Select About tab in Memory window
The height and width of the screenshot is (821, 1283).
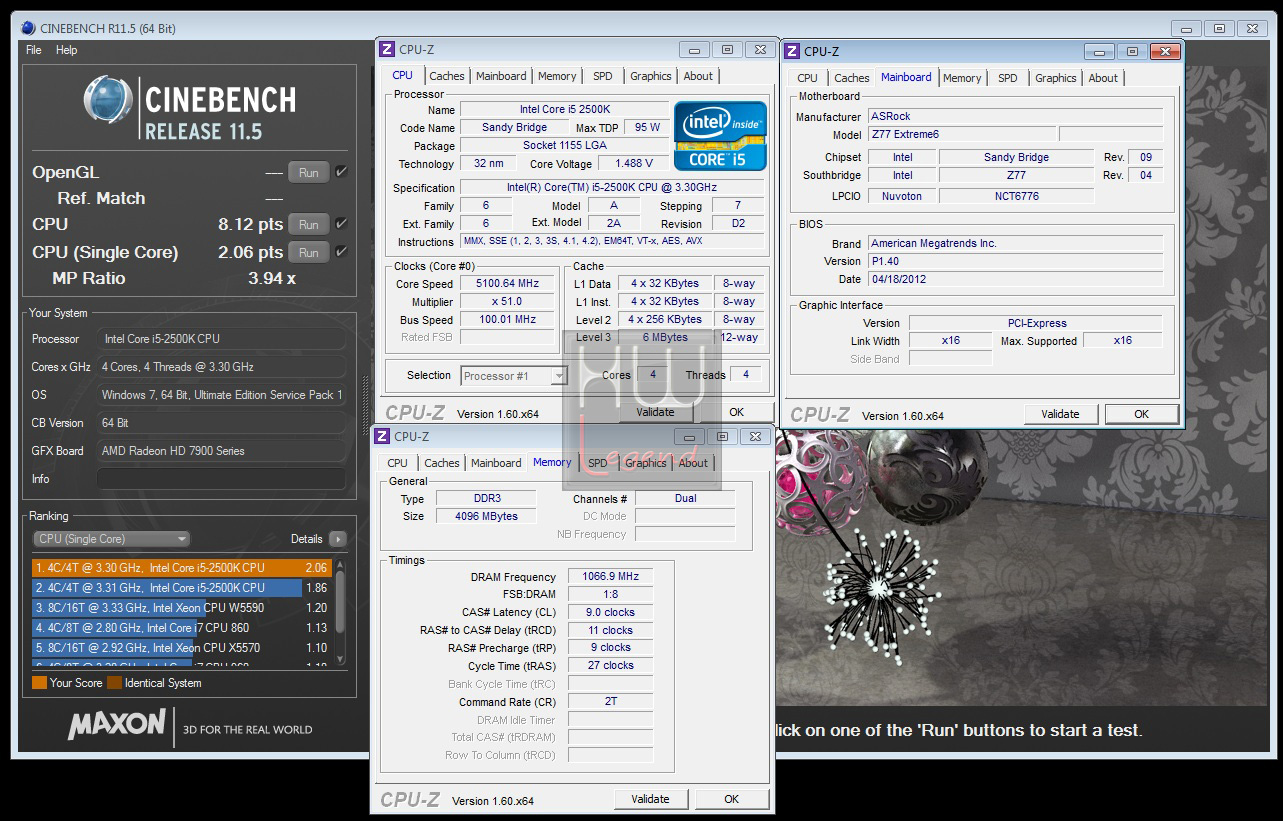click(x=693, y=463)
